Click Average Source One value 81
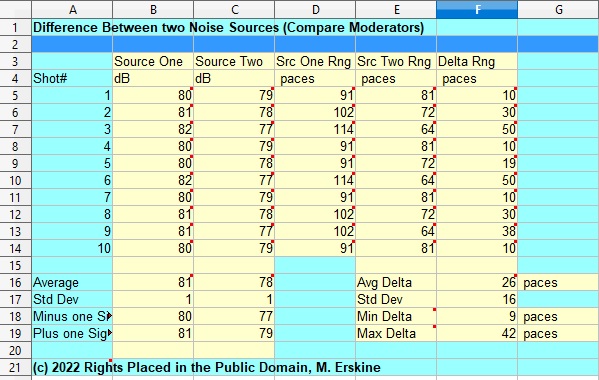 (x=153, y=282)
